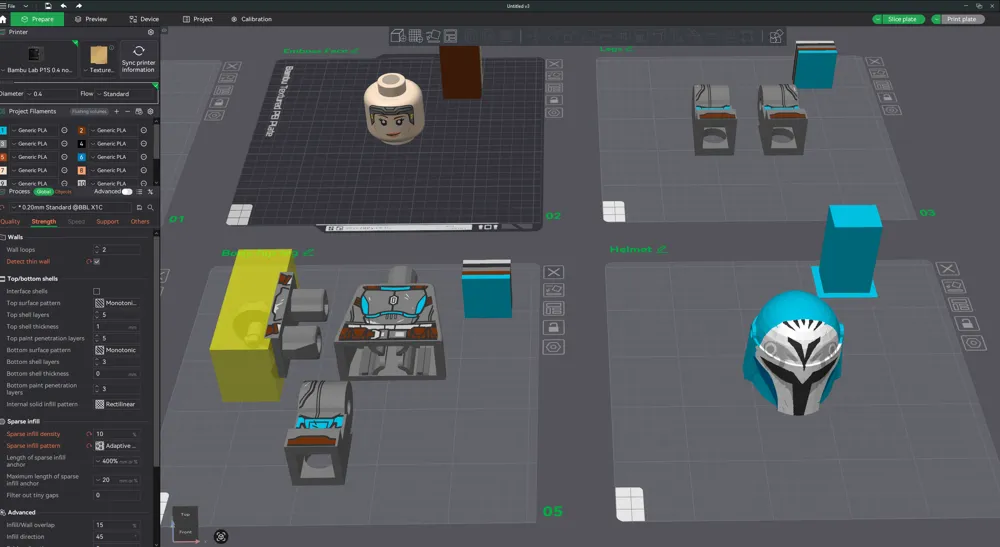Remove plate 02 with its X icon
This screenshot has width=1000, height=547.
554,64
